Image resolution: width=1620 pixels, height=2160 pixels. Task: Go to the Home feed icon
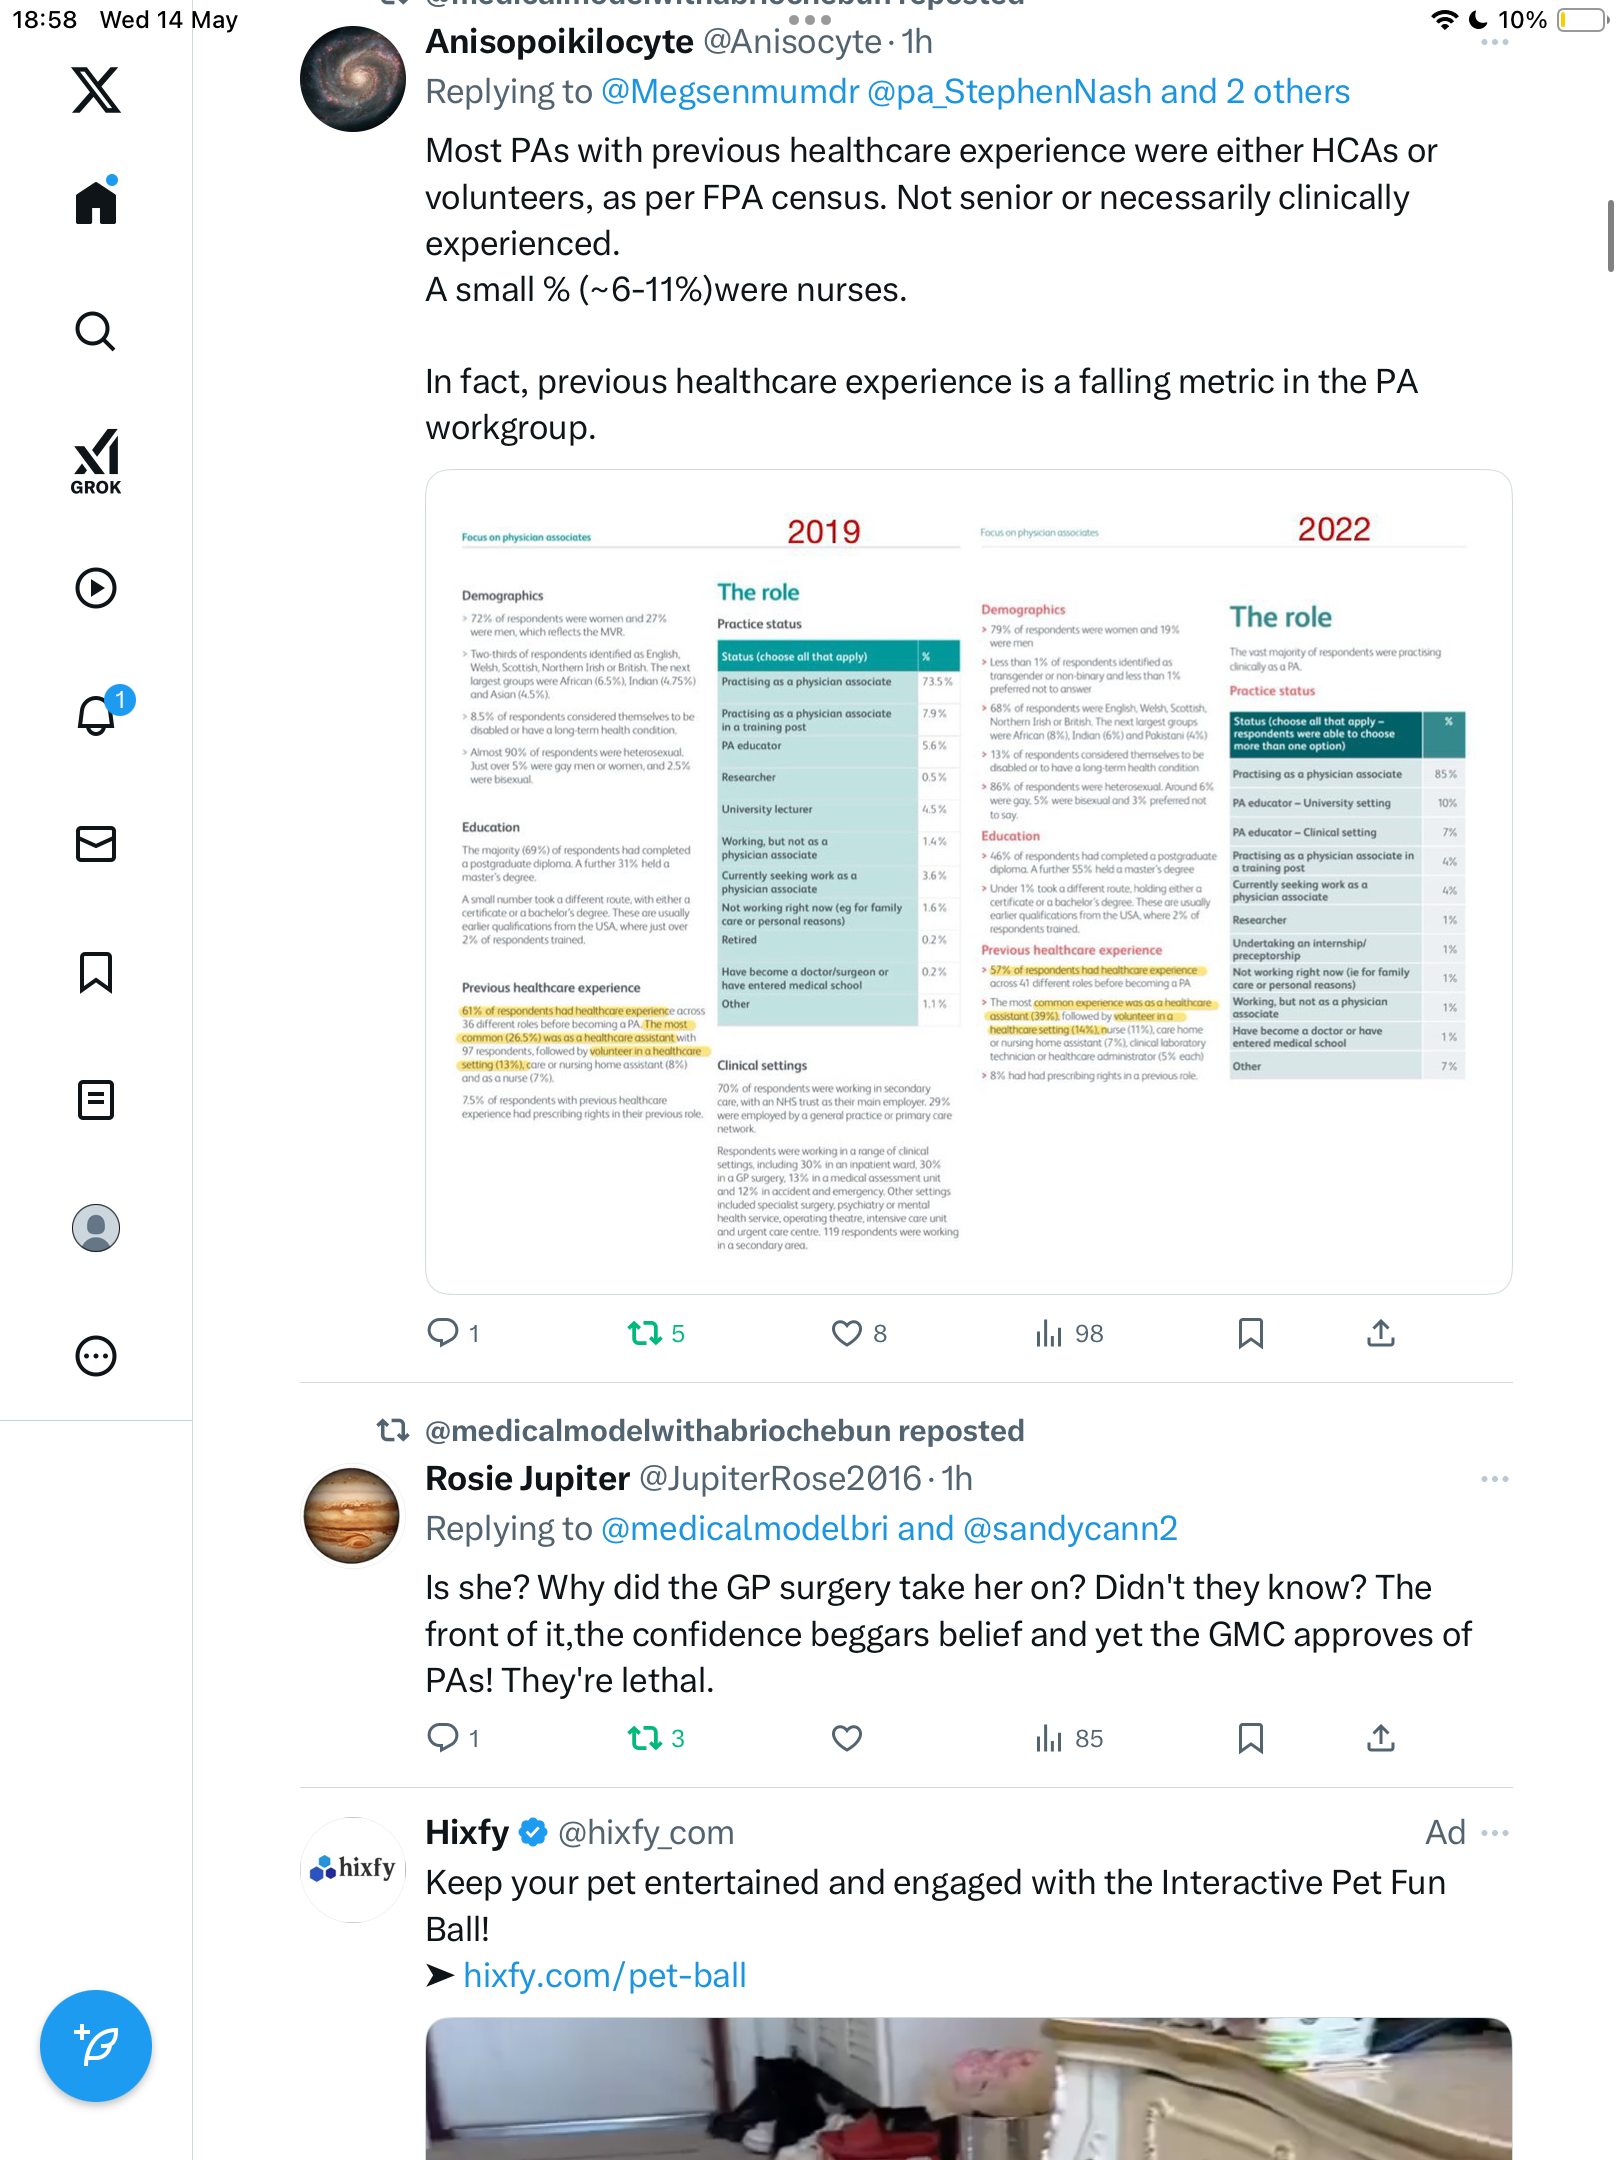coord(96,201)
